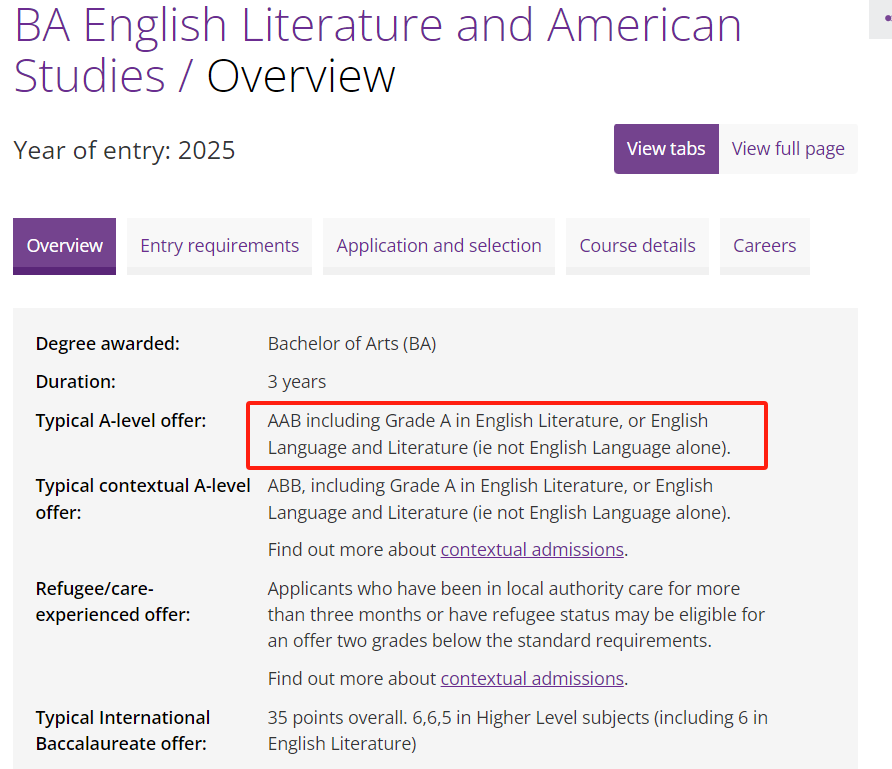
Task: Click the local authority care applicants paragraph
Action: [516, 614]
